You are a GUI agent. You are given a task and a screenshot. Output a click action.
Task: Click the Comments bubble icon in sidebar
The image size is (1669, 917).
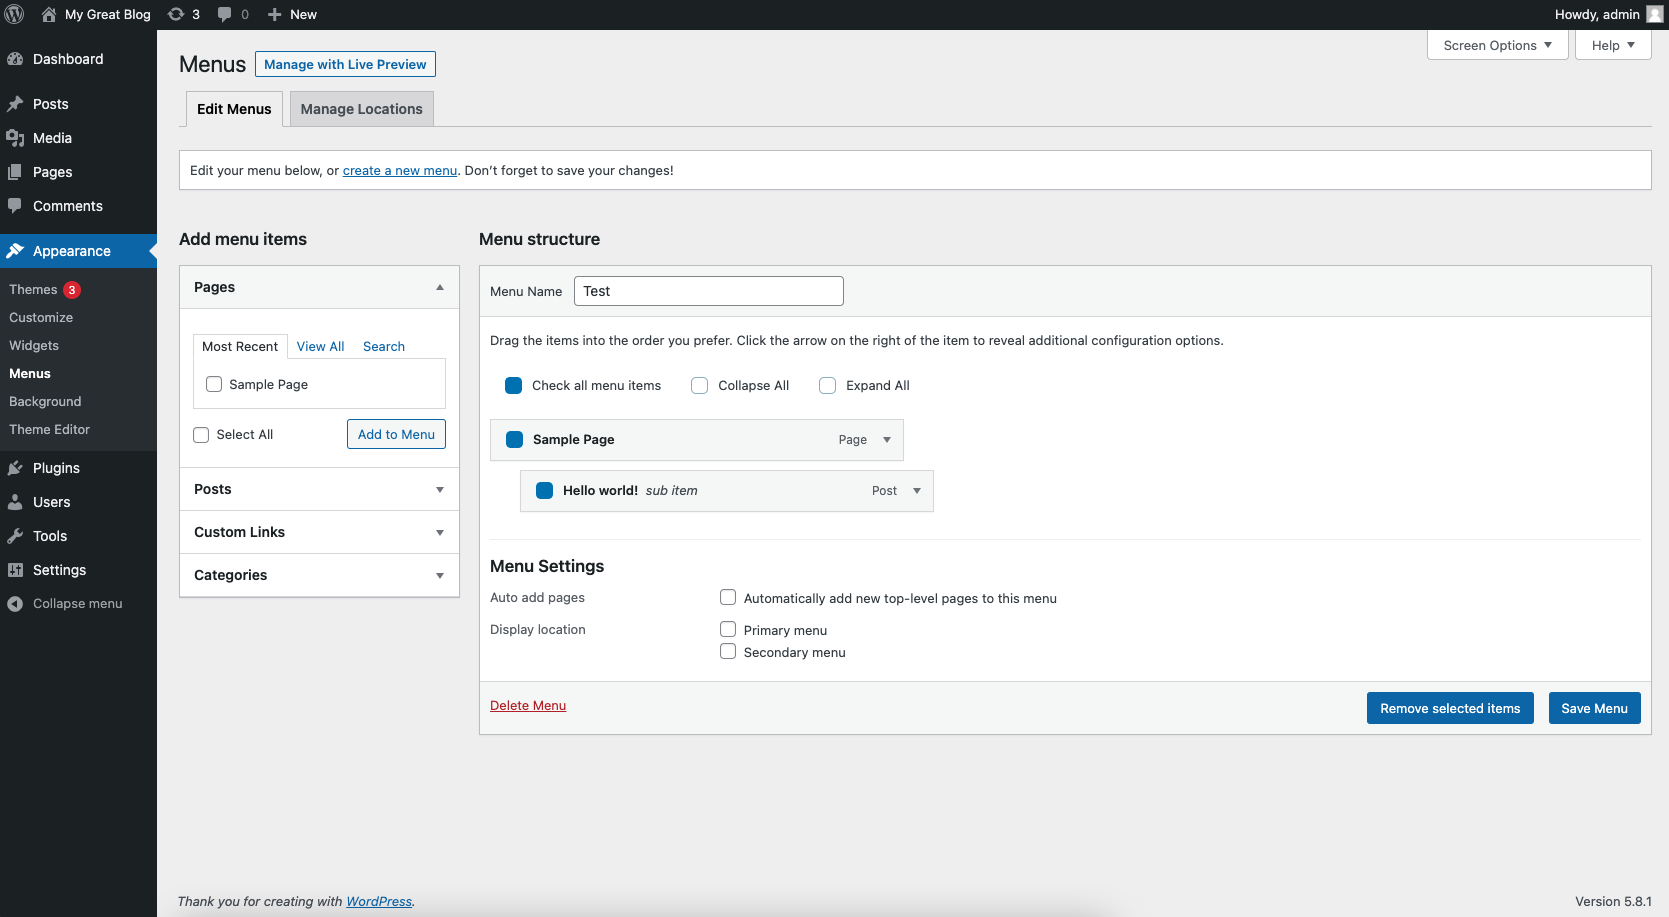pos(15,206)
